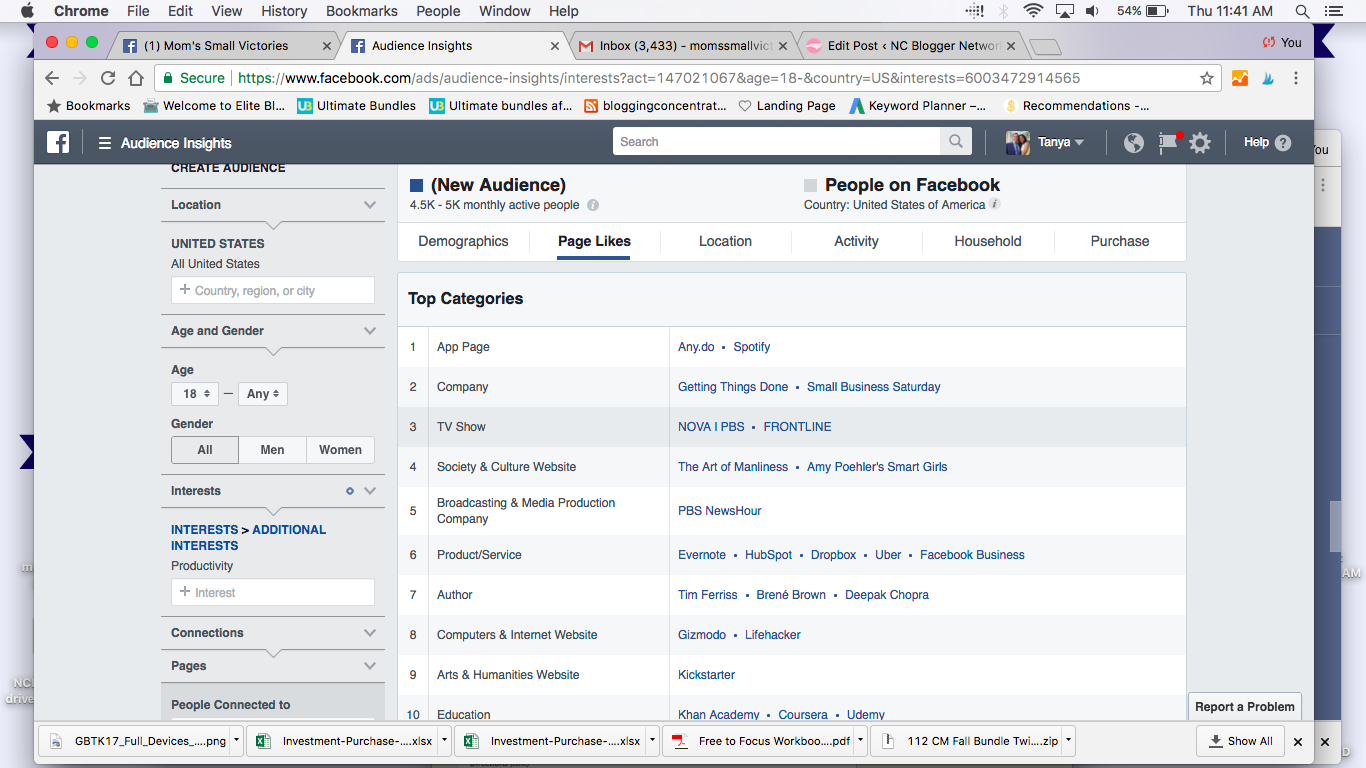Click the Interest input field

pyautogui.click(x=273, y=592)
